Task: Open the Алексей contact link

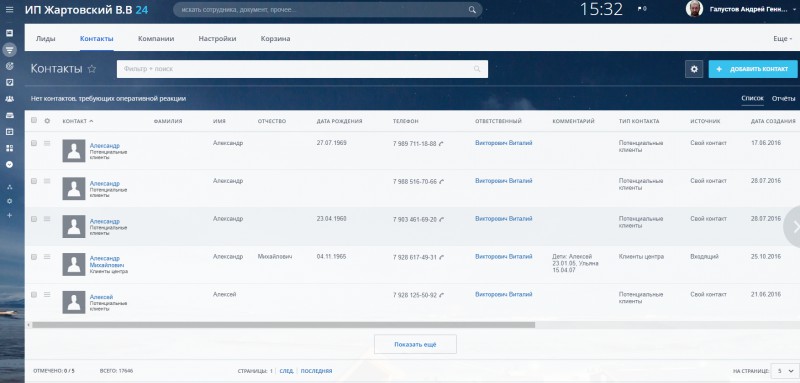Action: tap(101, 297)
